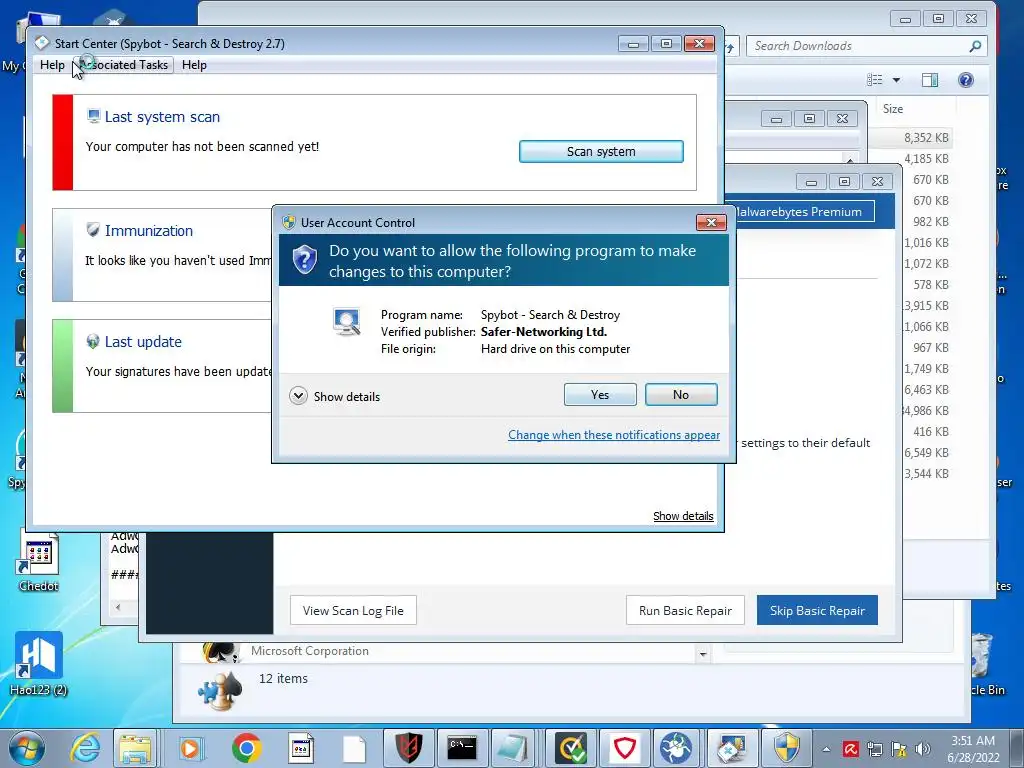Click the puzzle chess piece games icon
The height and width of the screenshot is (768, 1024).
pos(220,690)
